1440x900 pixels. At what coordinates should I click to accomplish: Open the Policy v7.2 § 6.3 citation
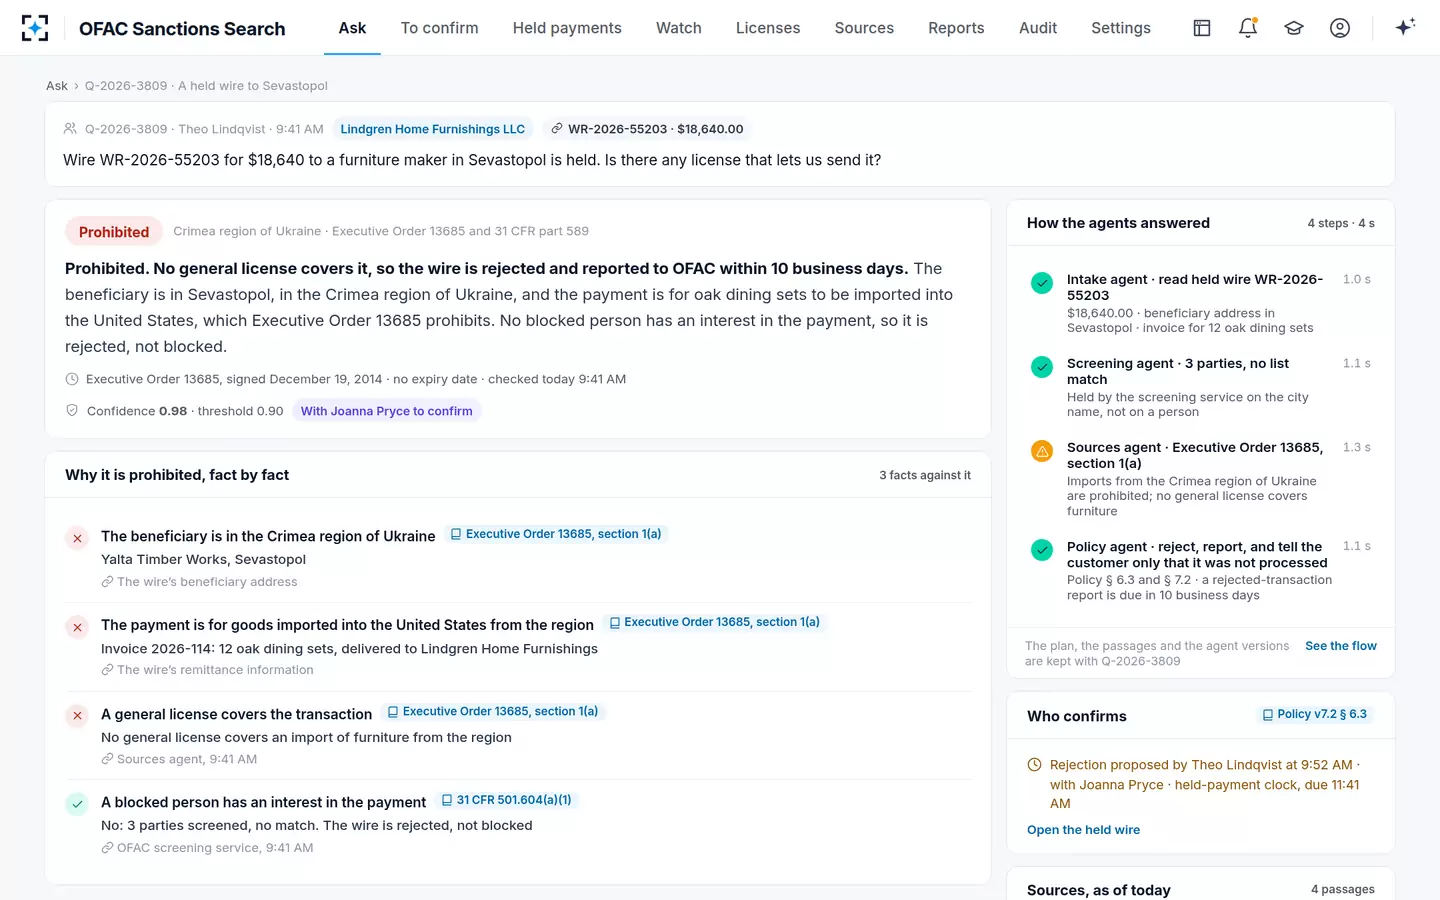tap(1315, 715)
